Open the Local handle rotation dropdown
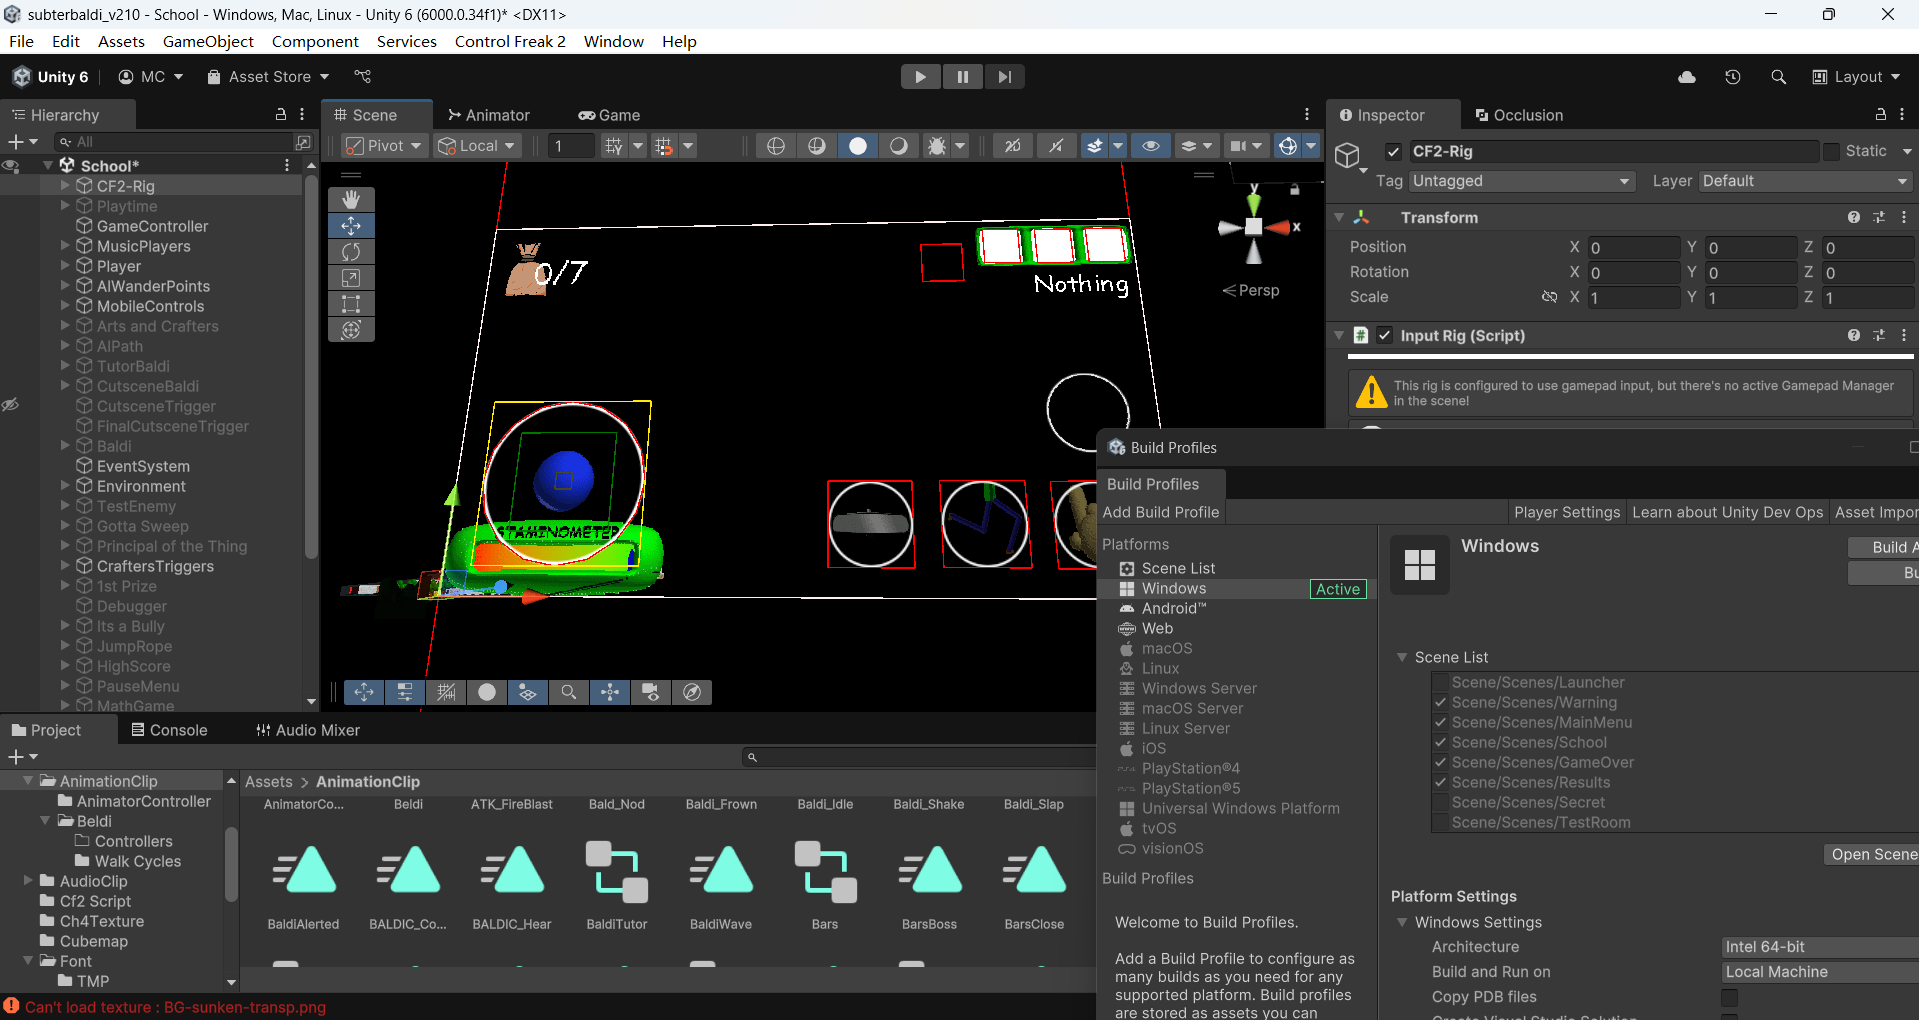 point(477,146)
